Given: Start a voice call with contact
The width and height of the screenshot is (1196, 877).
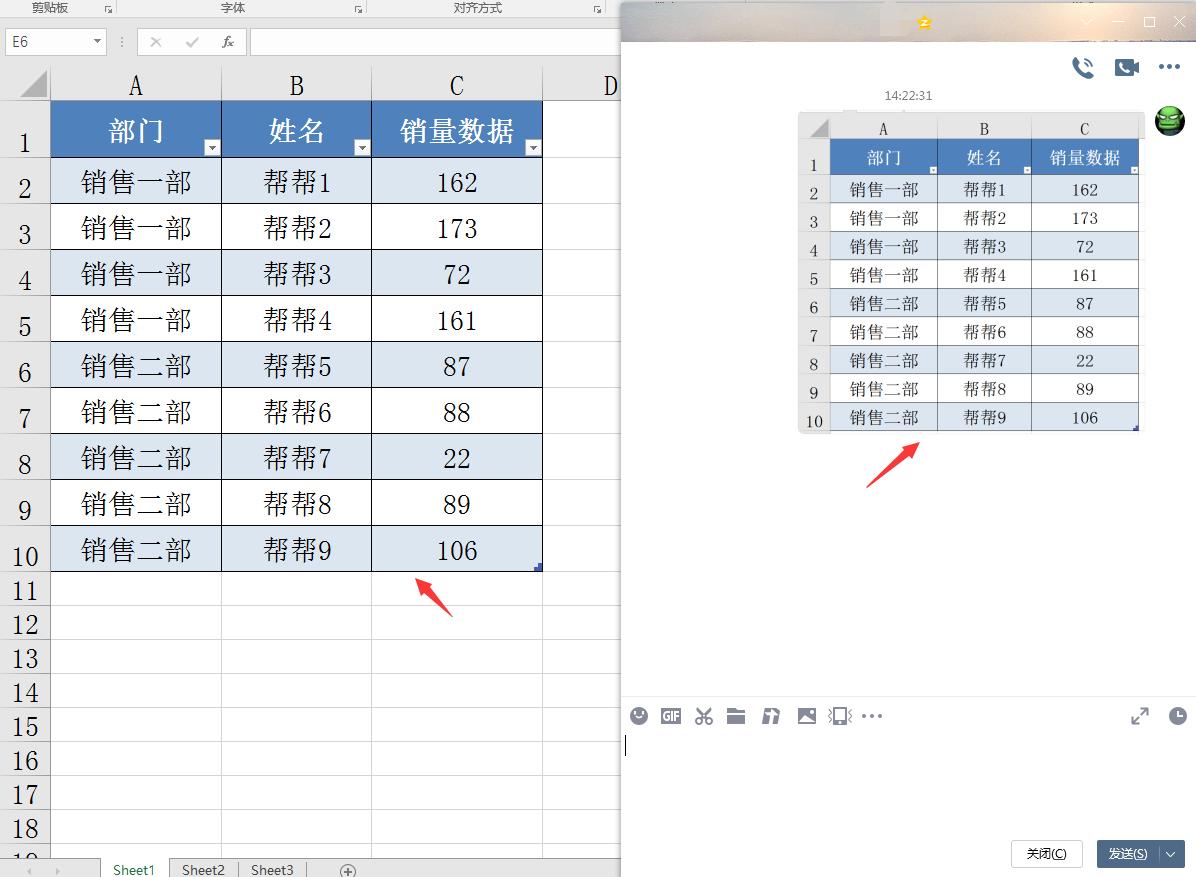Looking at the screenshot, I should coord(1083,68).
